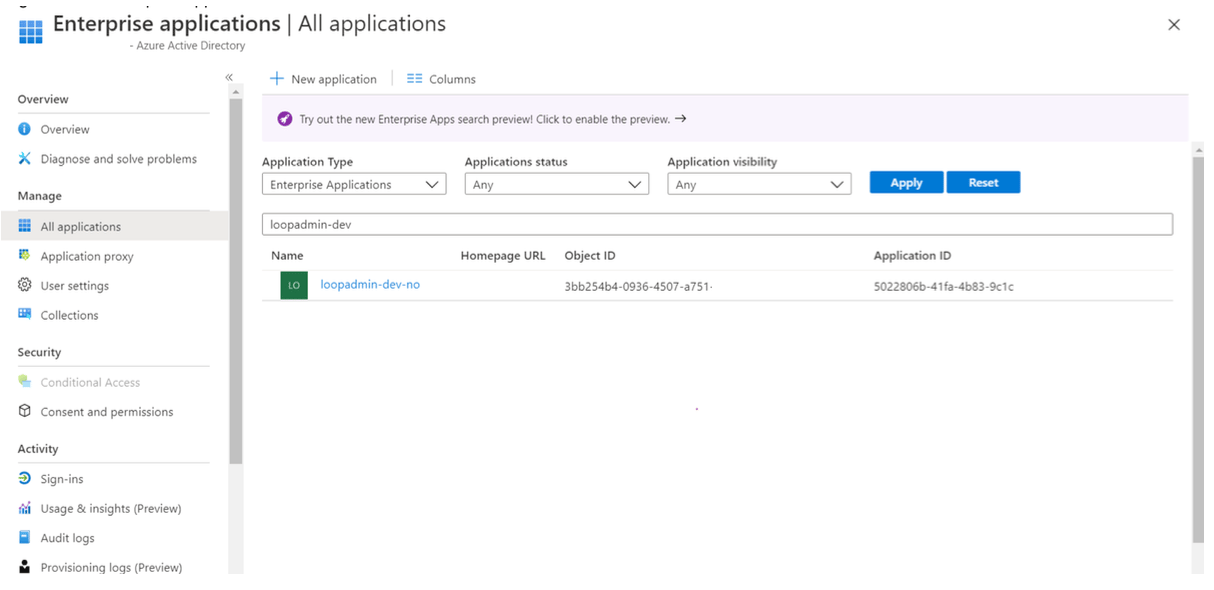
Task: Click Application ID value 5022806b-41fa-4b83-9c1c
Action: pyautogui.click(x=944, y=286)
